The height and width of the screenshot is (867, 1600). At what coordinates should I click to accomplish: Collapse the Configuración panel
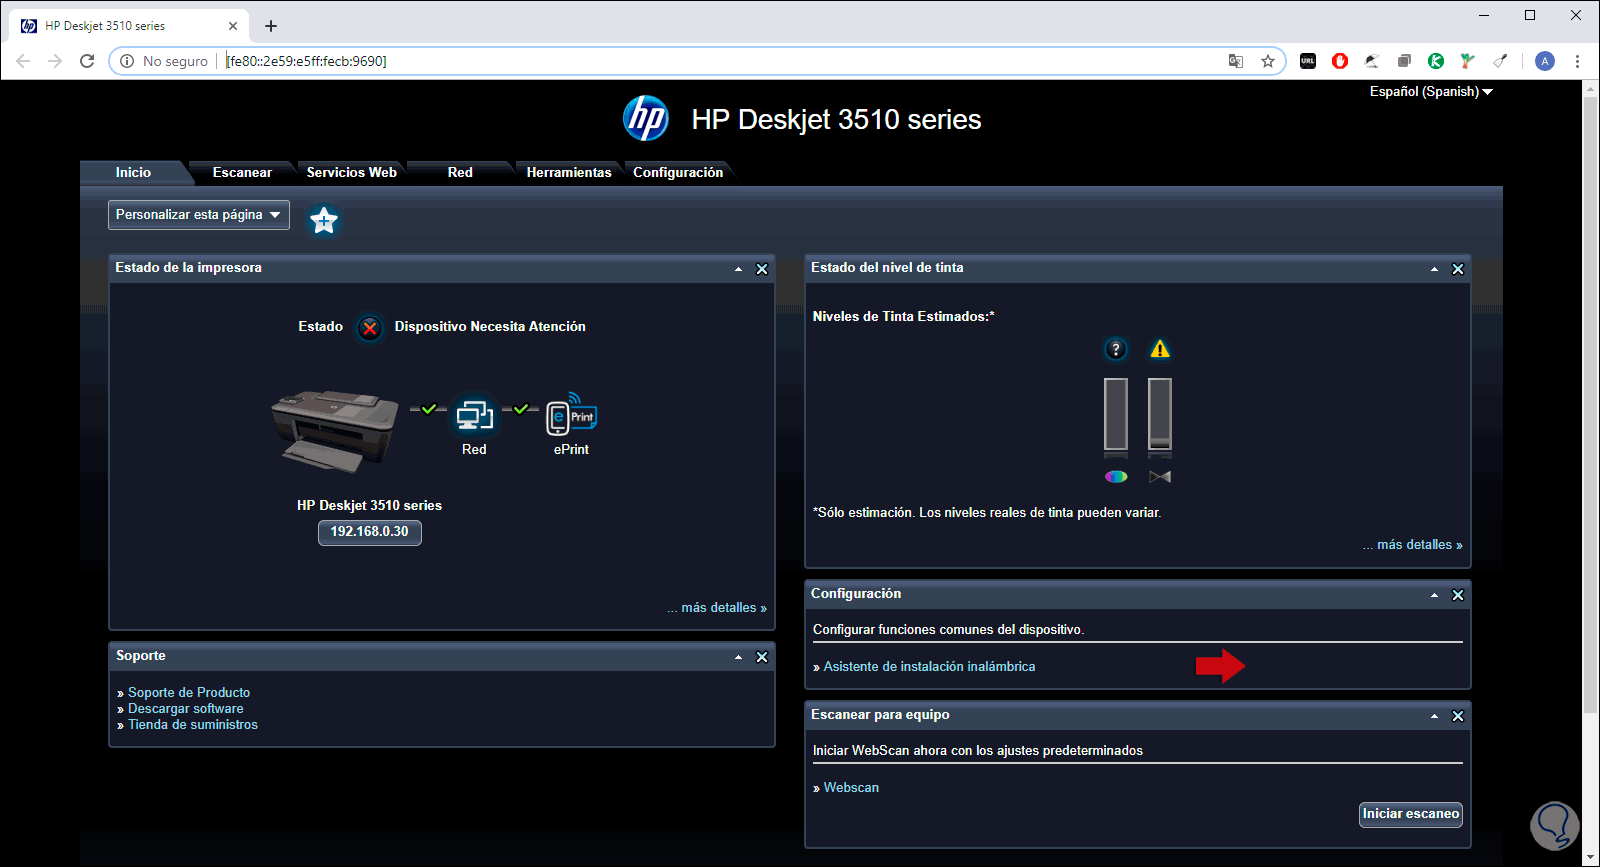(x=1434, y=595)
